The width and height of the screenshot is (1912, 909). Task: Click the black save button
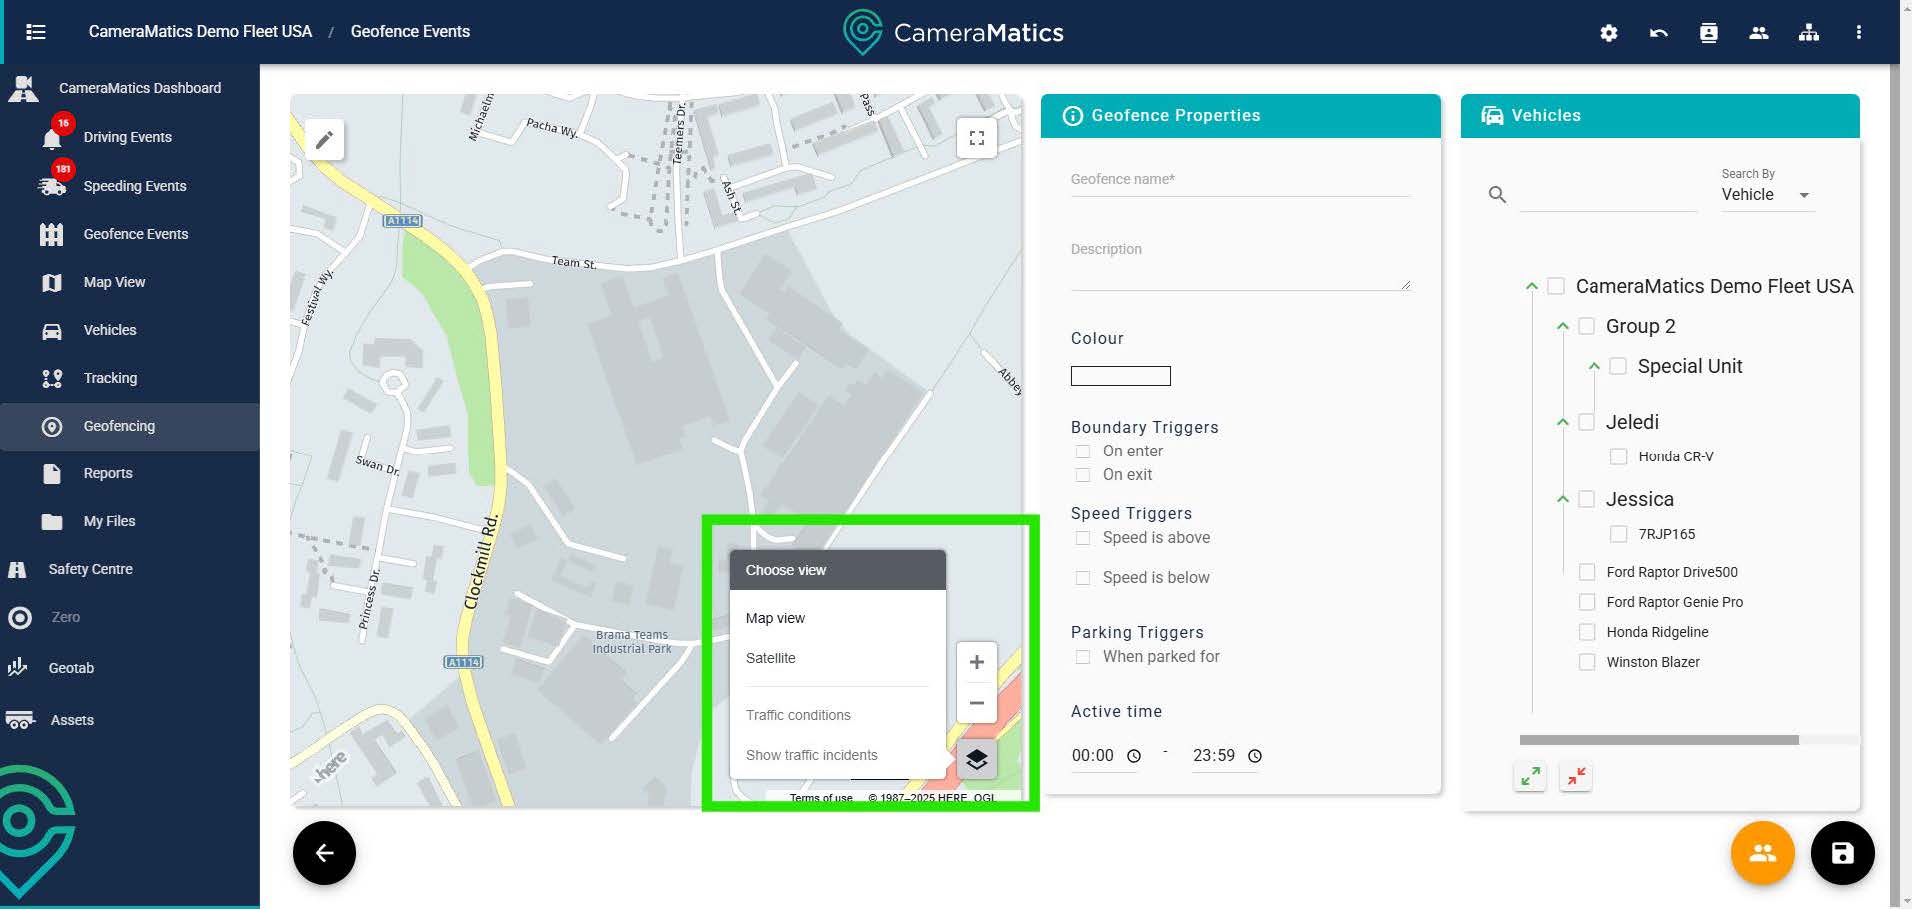click(x=1842, y=853)
